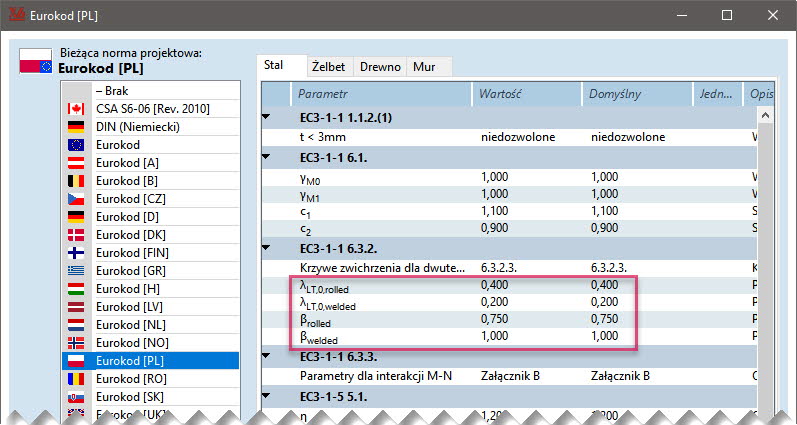Click the large Polish-EU flag of current design code
This screenshot has width=797, height=425.
[36, 61]
